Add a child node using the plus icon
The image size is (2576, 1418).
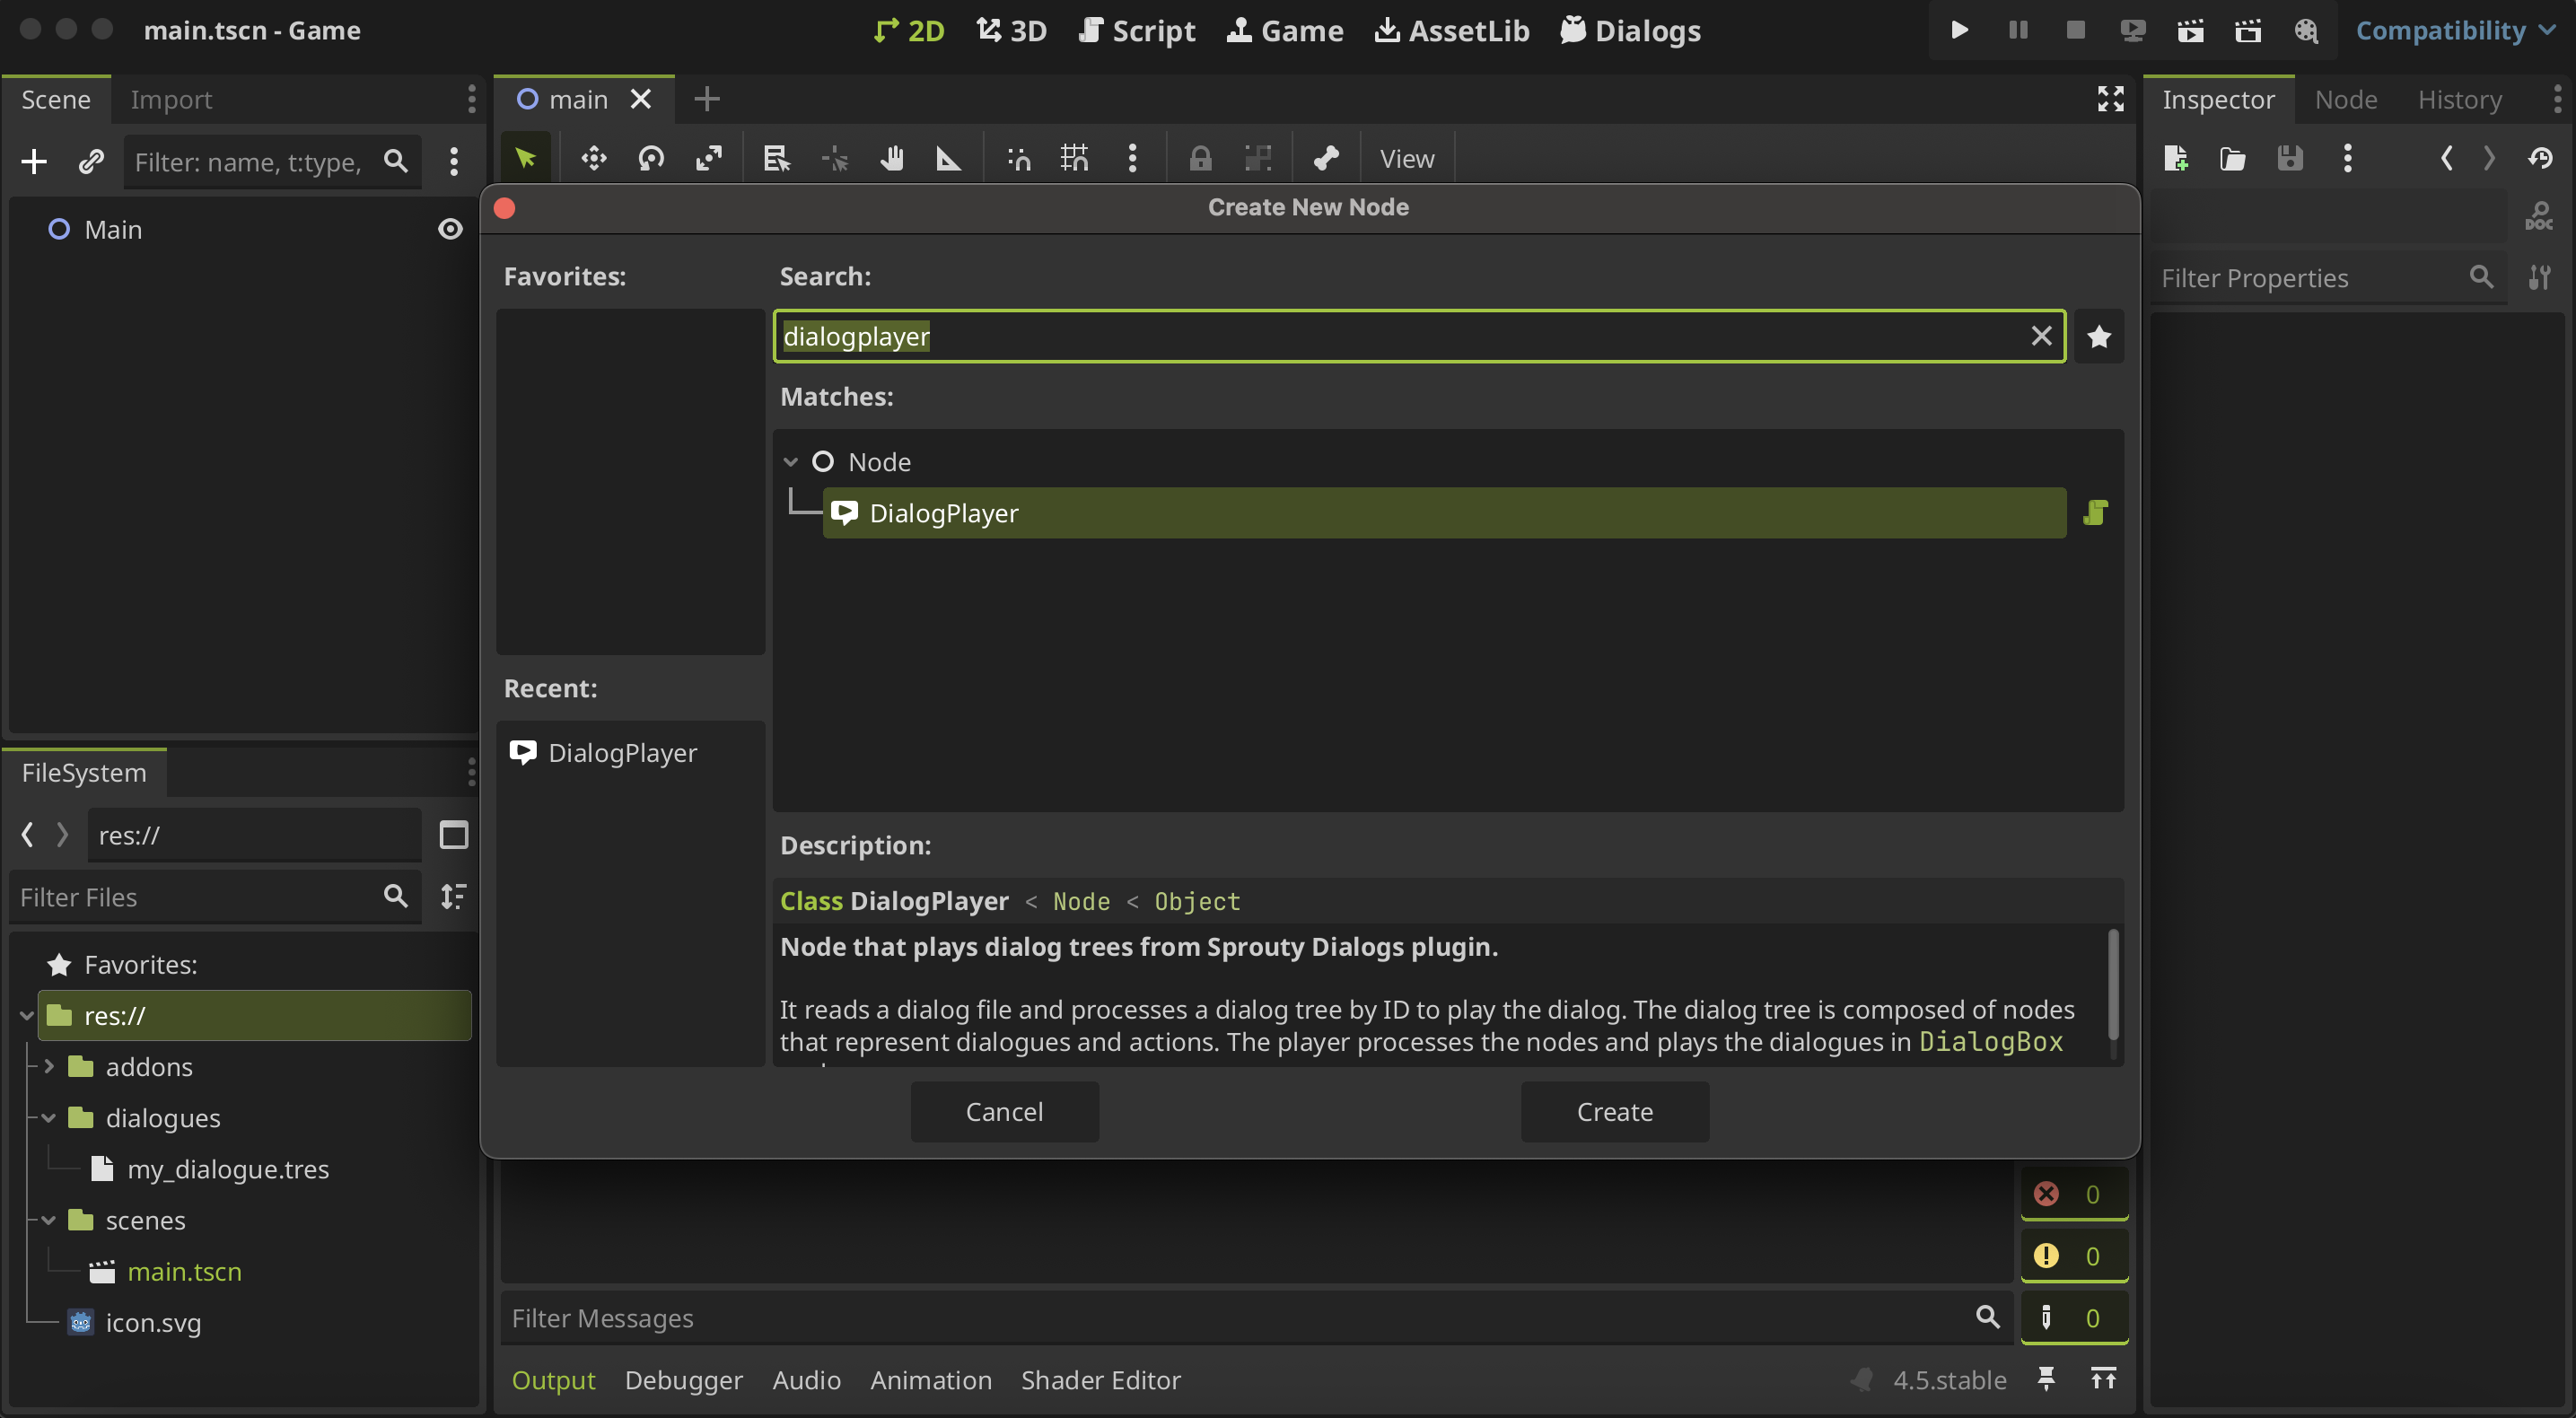(33, 161)
